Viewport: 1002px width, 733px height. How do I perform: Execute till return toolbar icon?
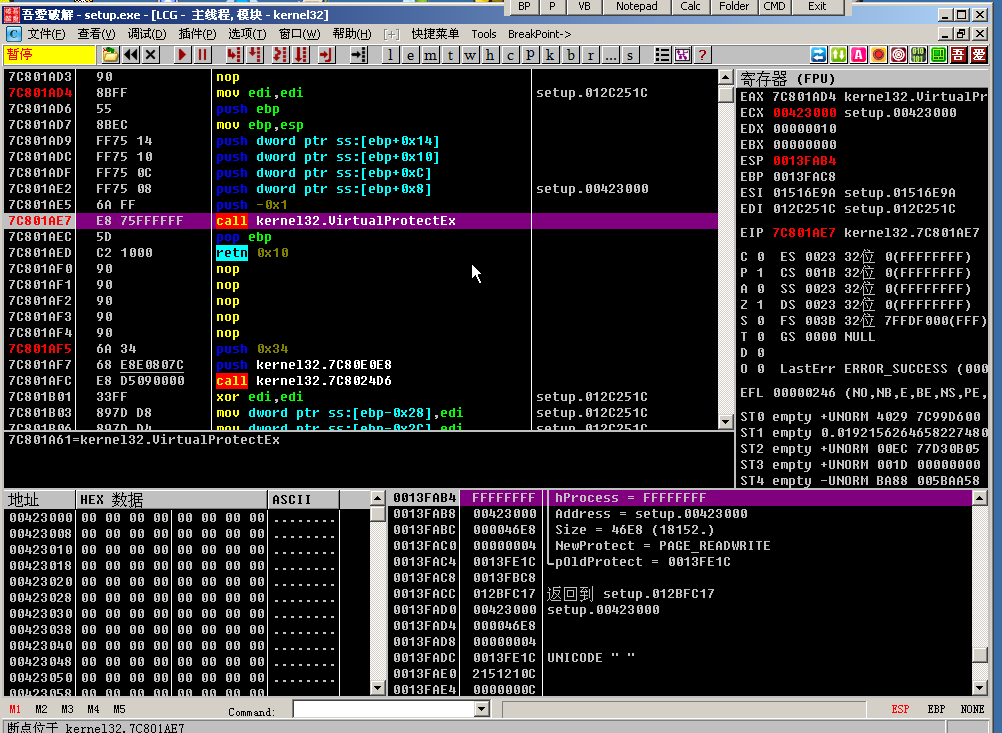coord(326,55)
